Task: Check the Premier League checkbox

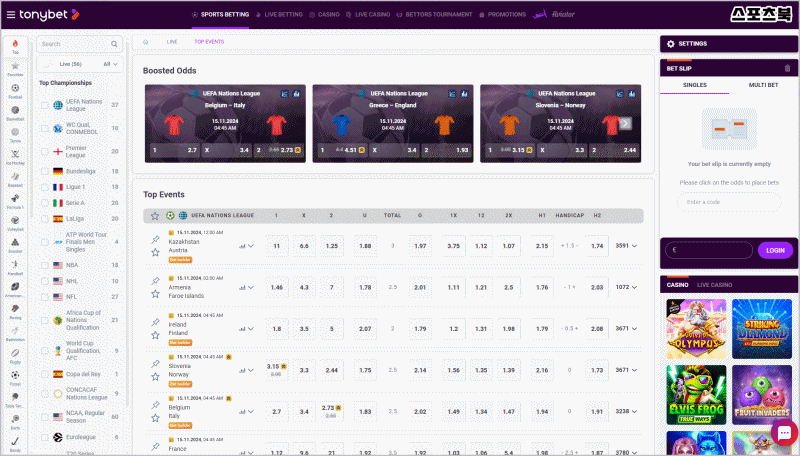Action: point(45,151)
